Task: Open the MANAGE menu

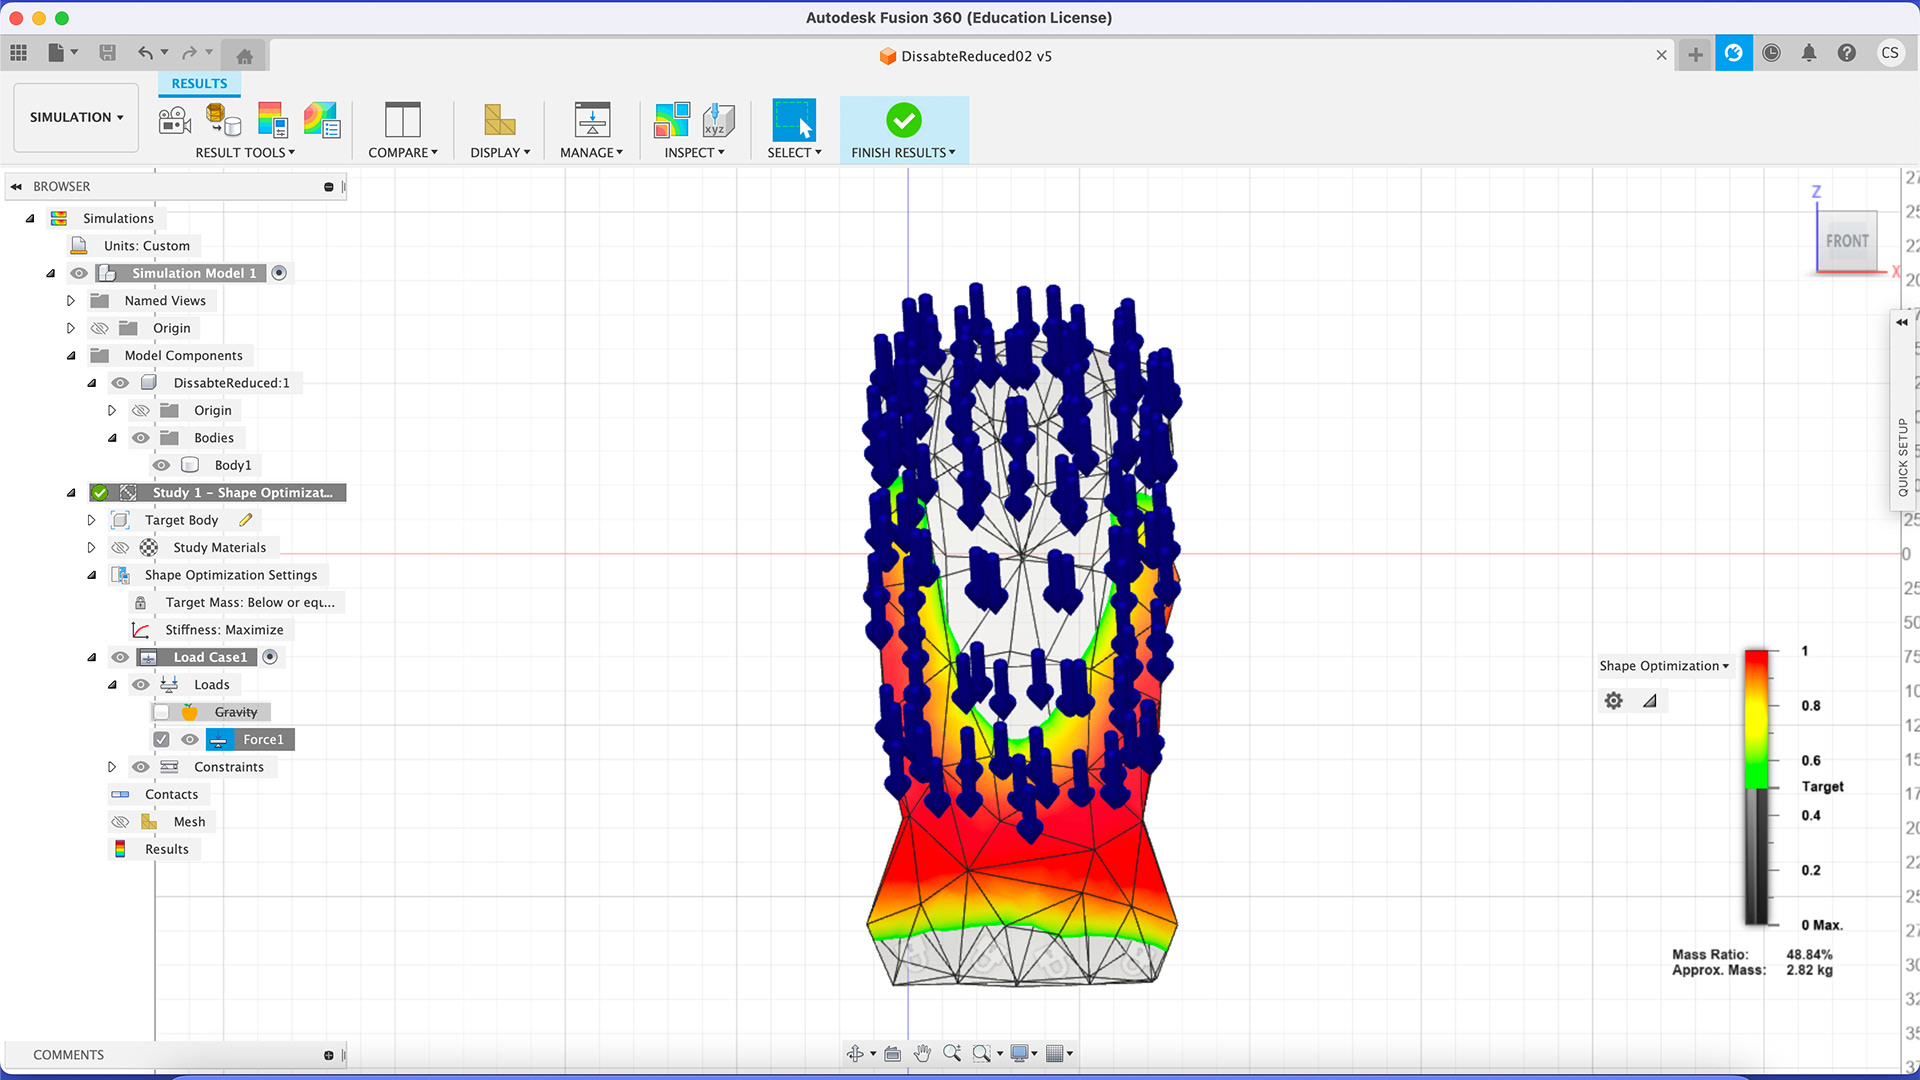Action: point(591,153)
